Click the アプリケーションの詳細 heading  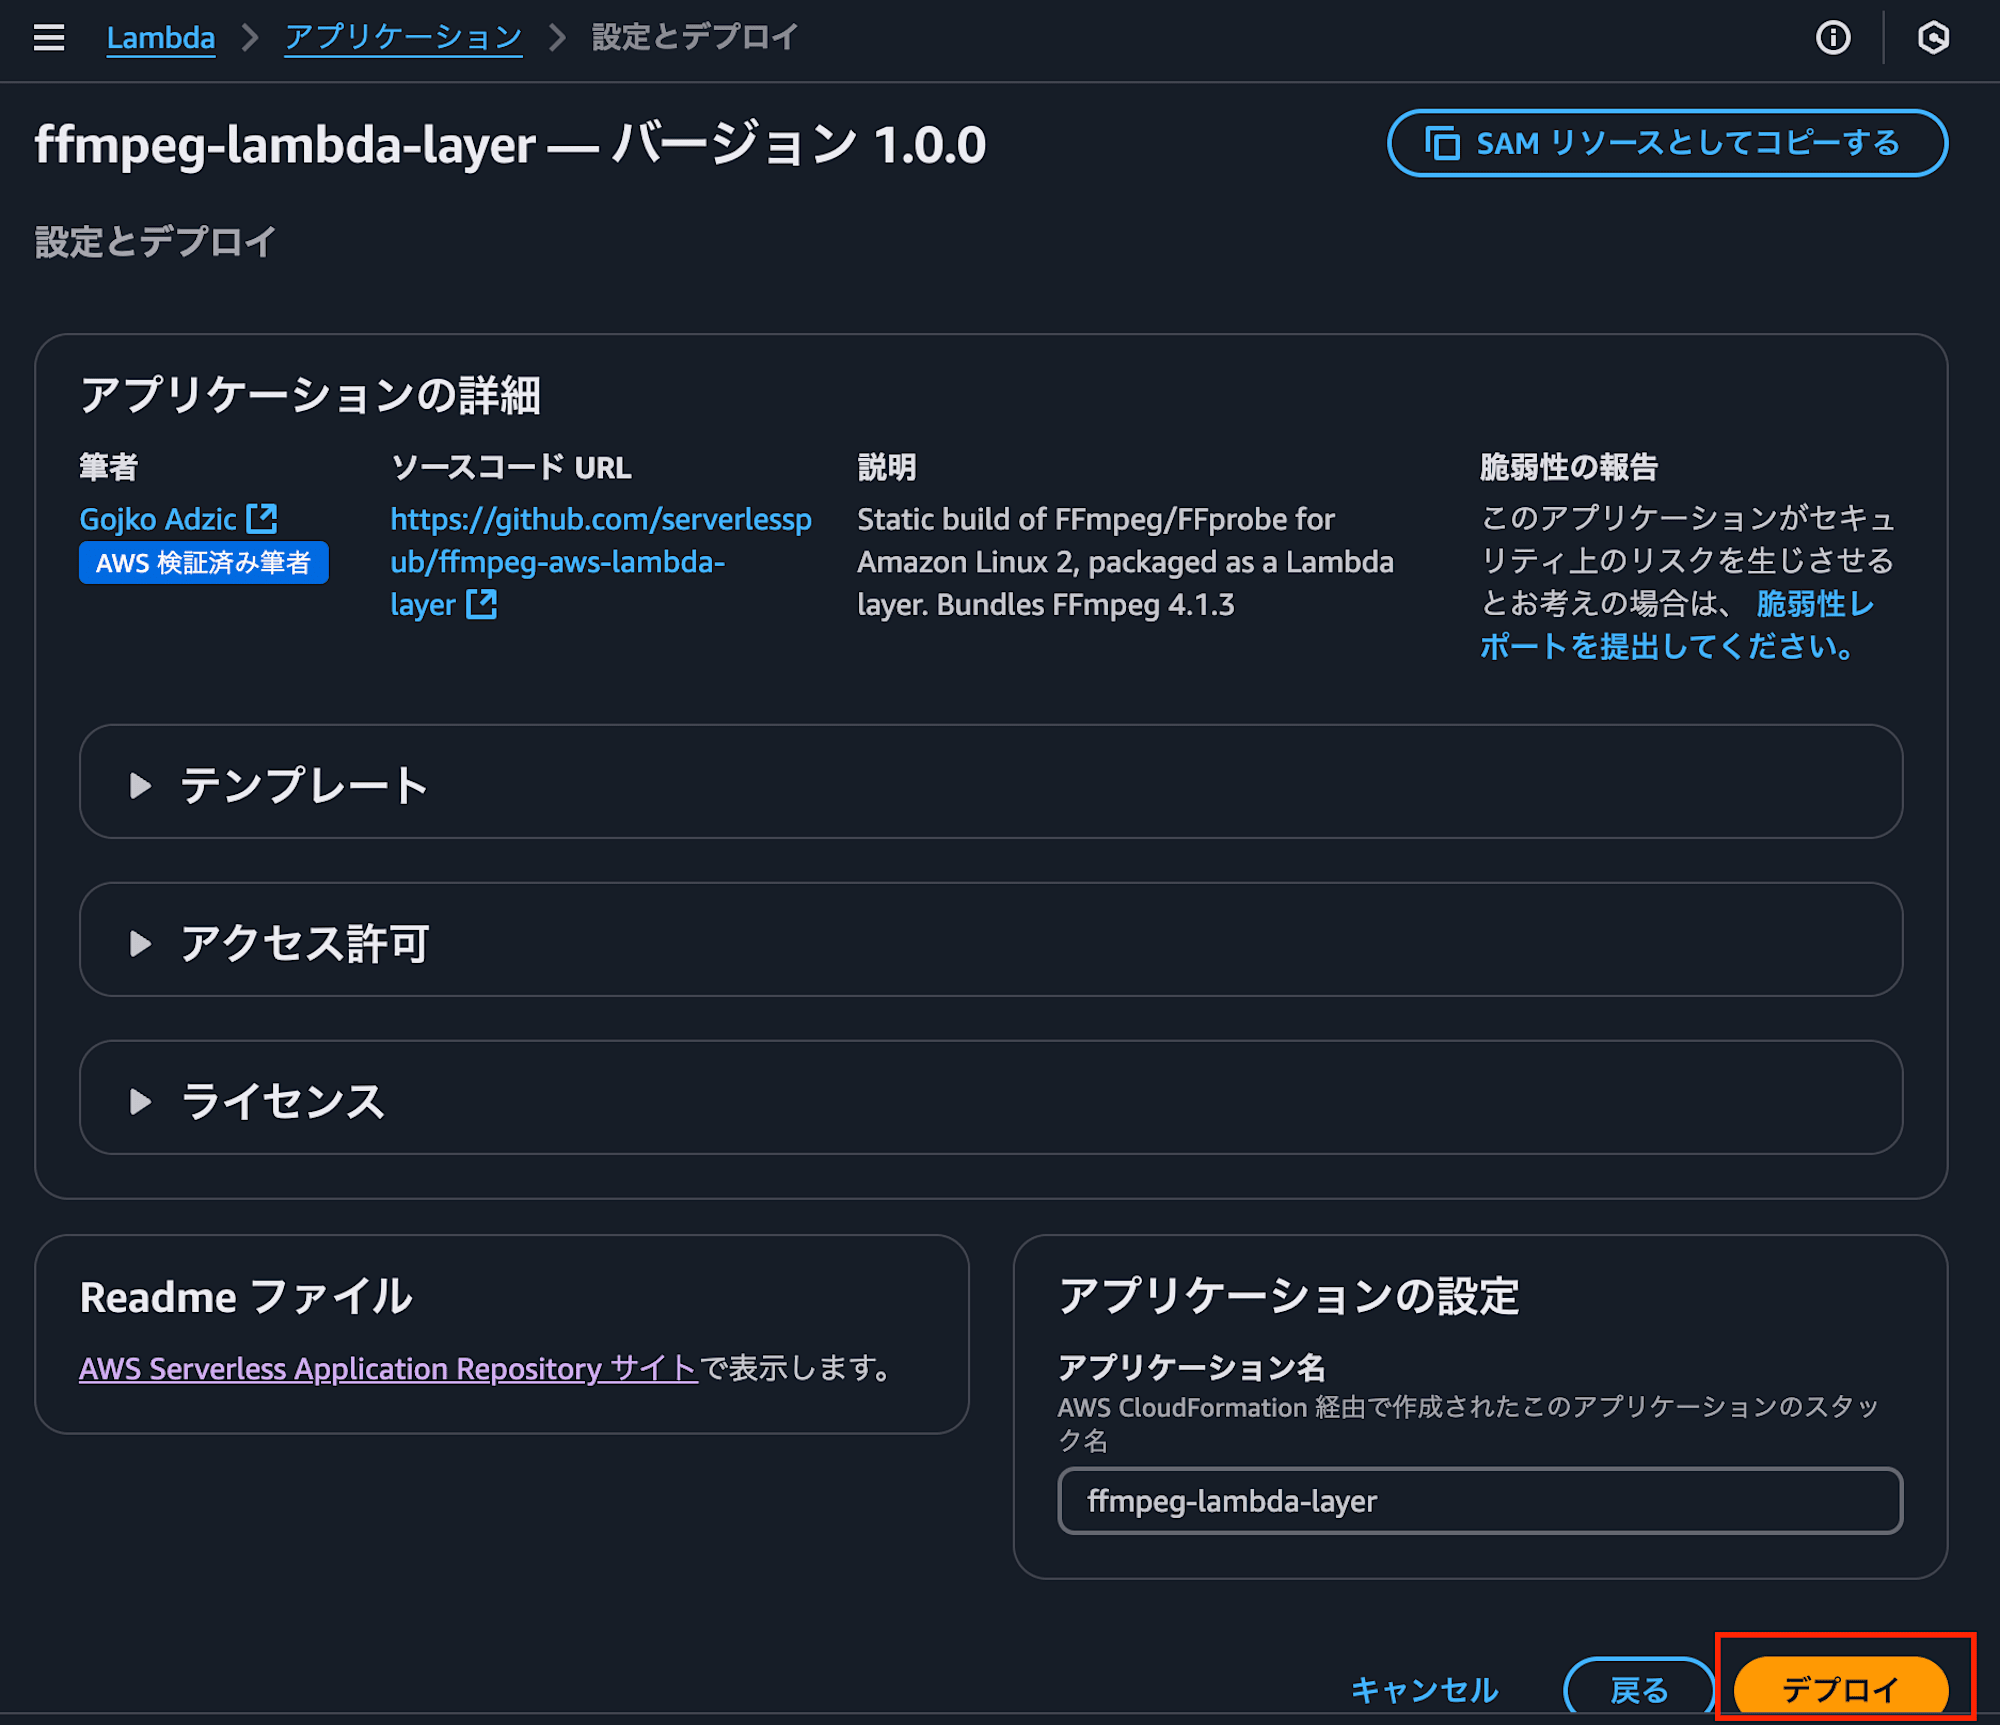click(310, 395)
